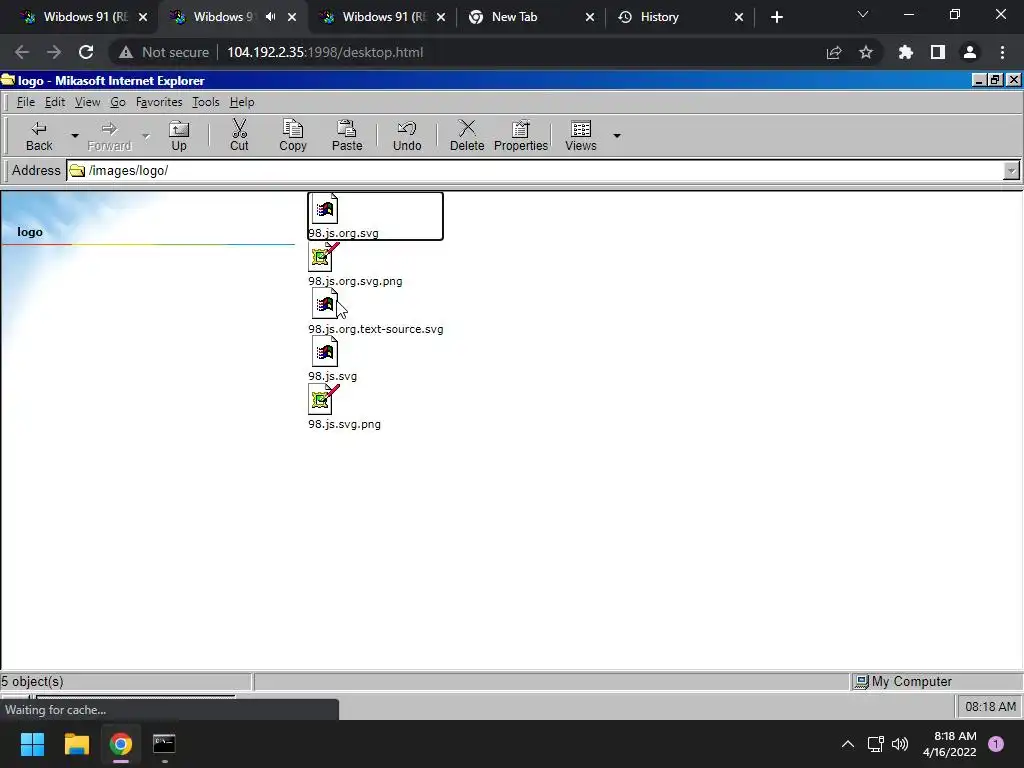
Task: Click the 98.js.svg file name label
Action: 332,377
